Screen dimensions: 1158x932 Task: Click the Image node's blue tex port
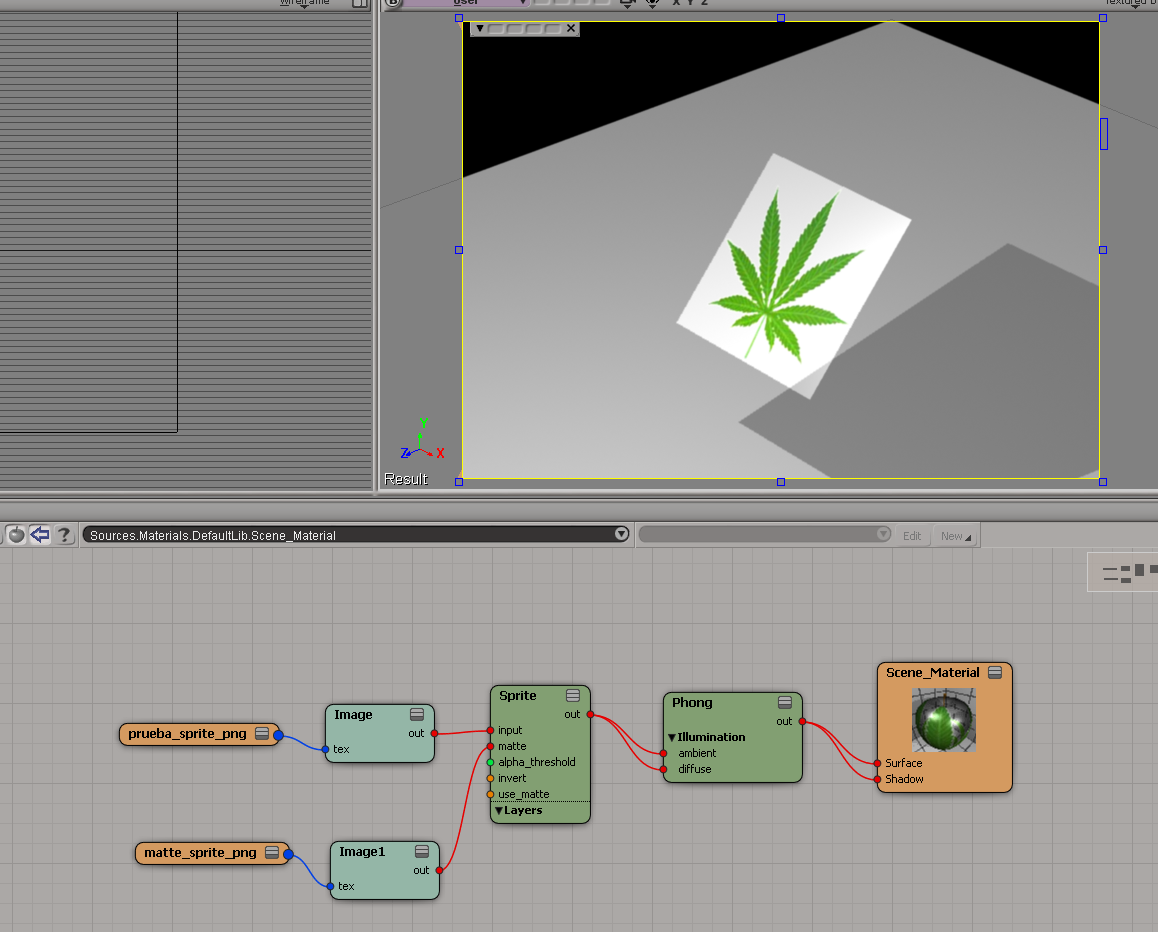326,750
